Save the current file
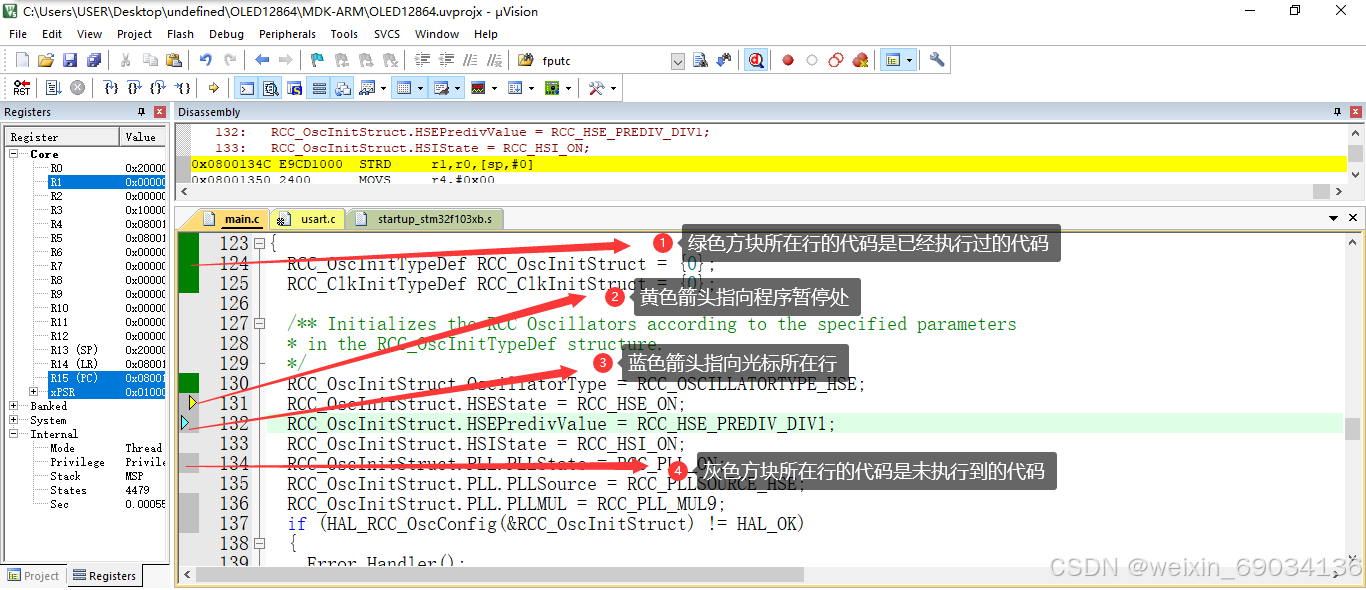The image size is (1366, 590). pyautogui.click(x=70, y=60)
